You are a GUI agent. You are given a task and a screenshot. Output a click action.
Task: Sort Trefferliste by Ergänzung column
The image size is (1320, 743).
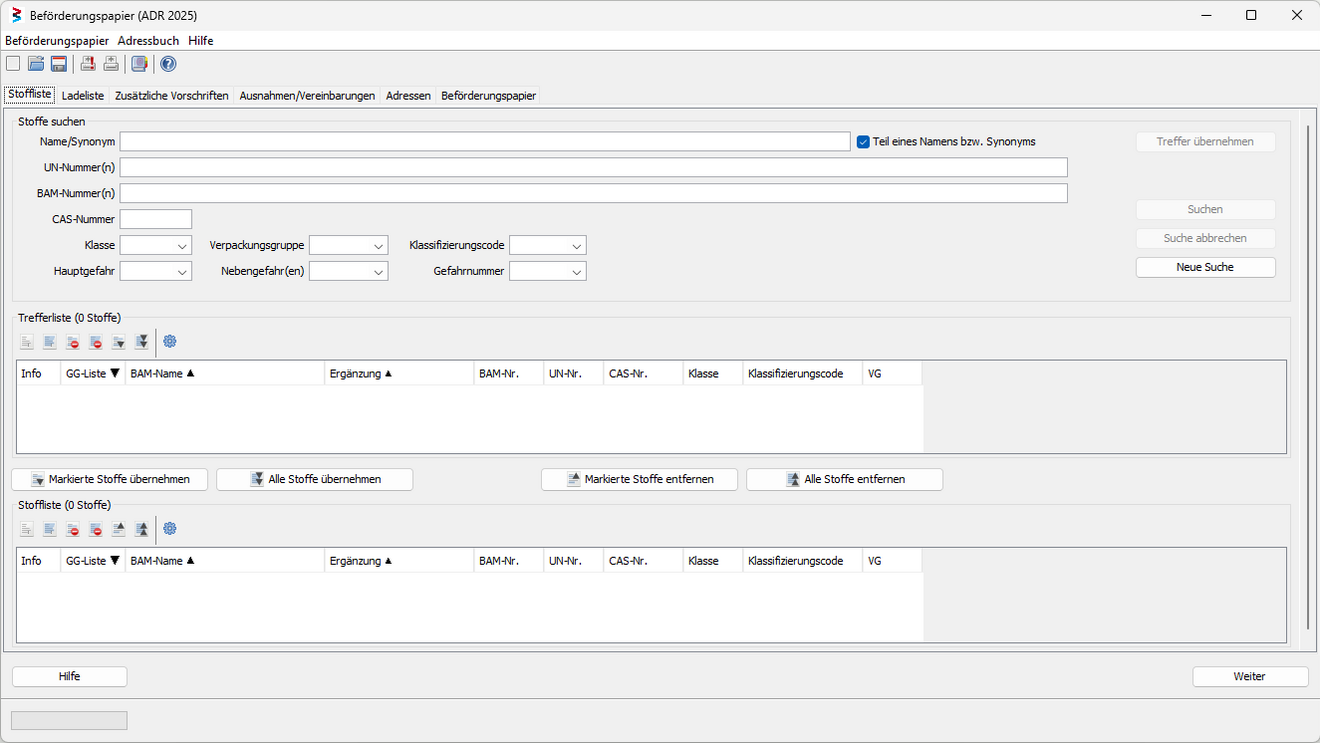[399, 374]
